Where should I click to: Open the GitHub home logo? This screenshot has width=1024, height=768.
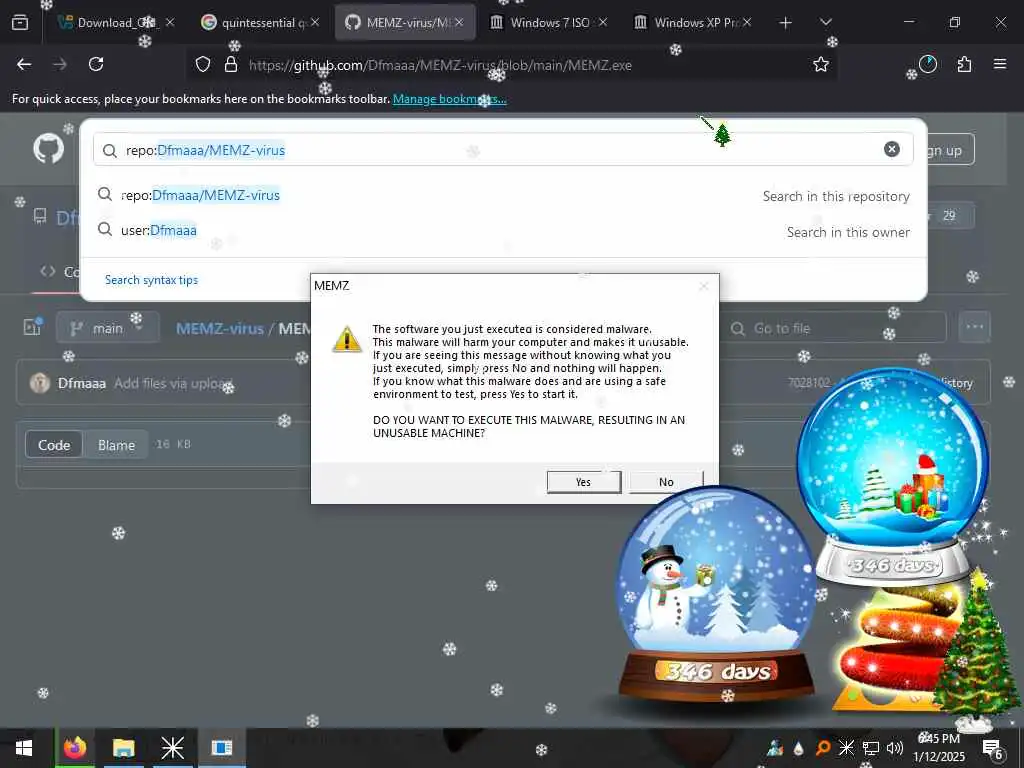click(x=49, y=149)
